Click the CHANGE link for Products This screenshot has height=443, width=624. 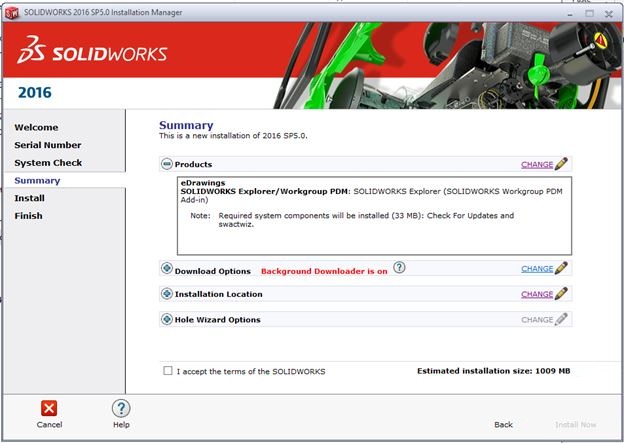pos(537,164)
